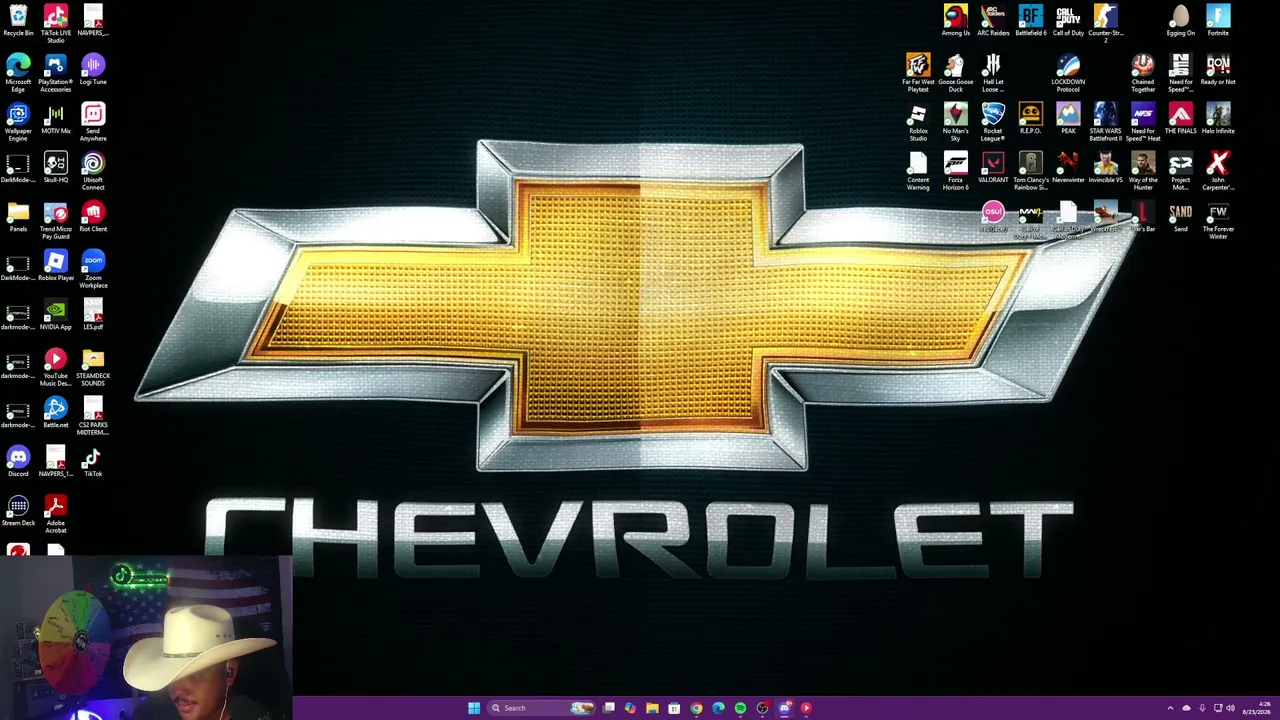Open Way of the Hunter icon

[x=1143, y=171]
